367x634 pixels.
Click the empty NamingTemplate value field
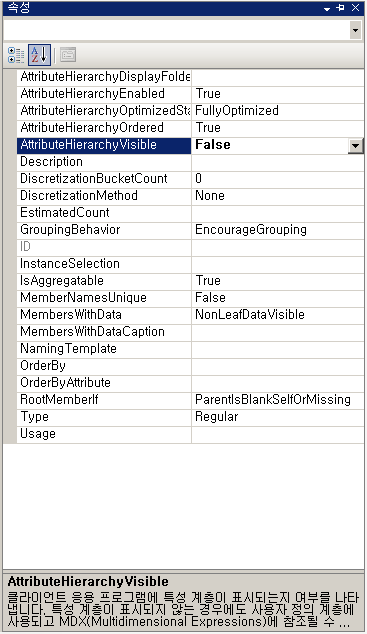[x=278, y=349]
